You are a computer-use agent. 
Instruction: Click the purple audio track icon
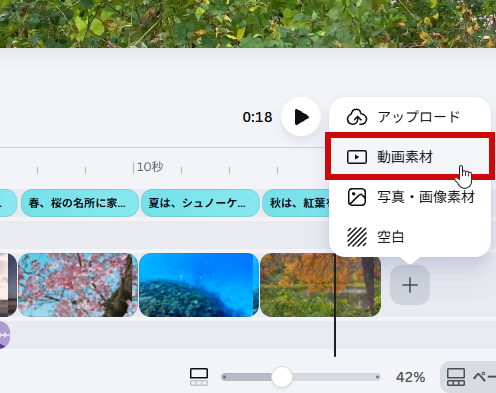4,335
